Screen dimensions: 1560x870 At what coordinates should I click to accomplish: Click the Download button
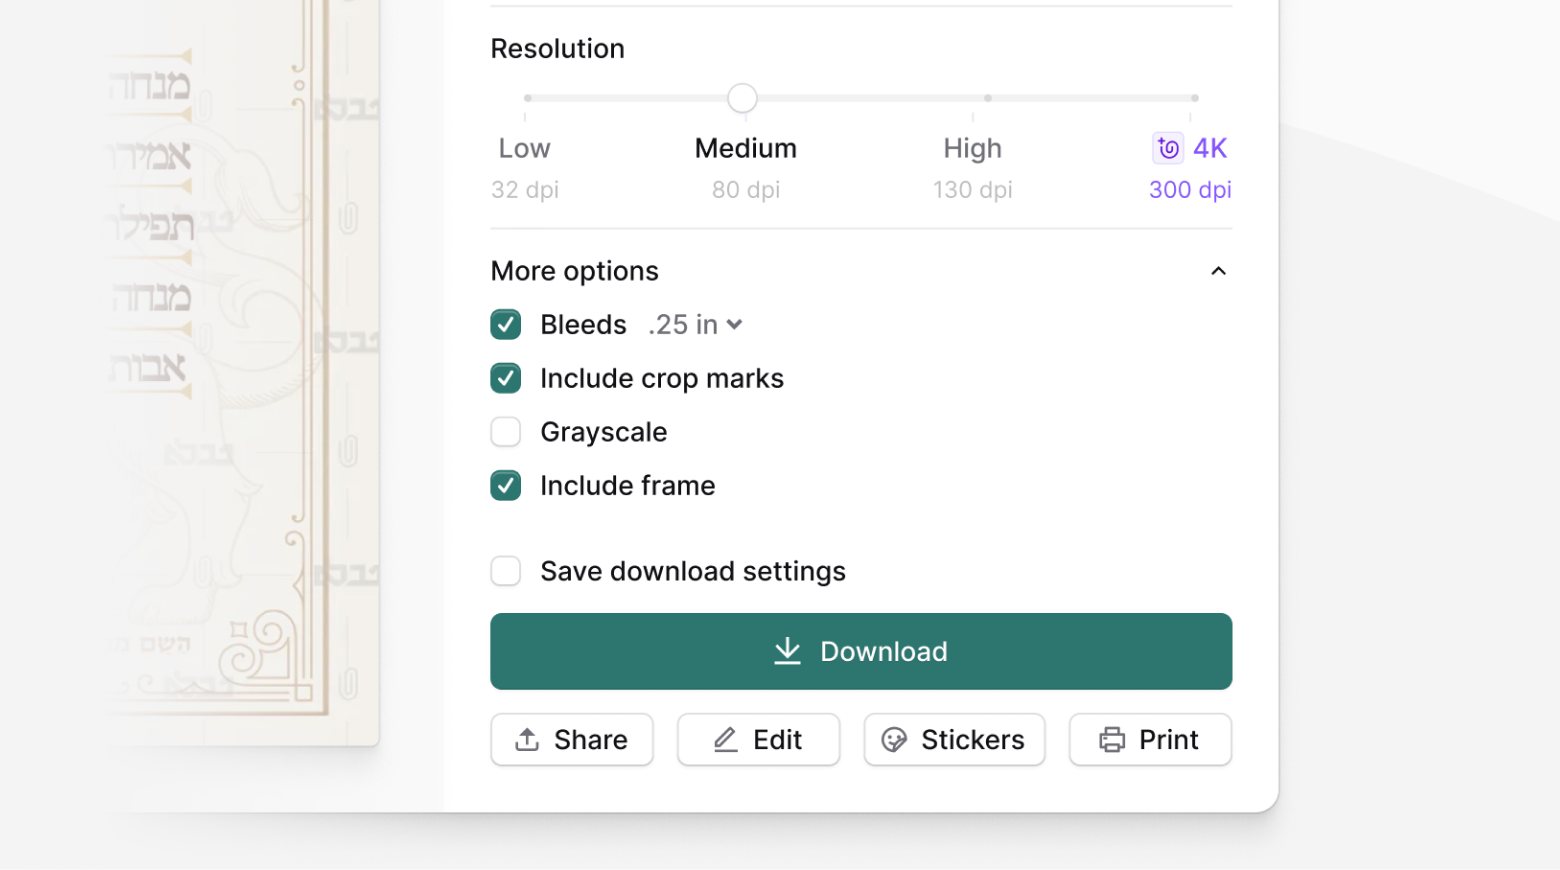coord(861,651)
